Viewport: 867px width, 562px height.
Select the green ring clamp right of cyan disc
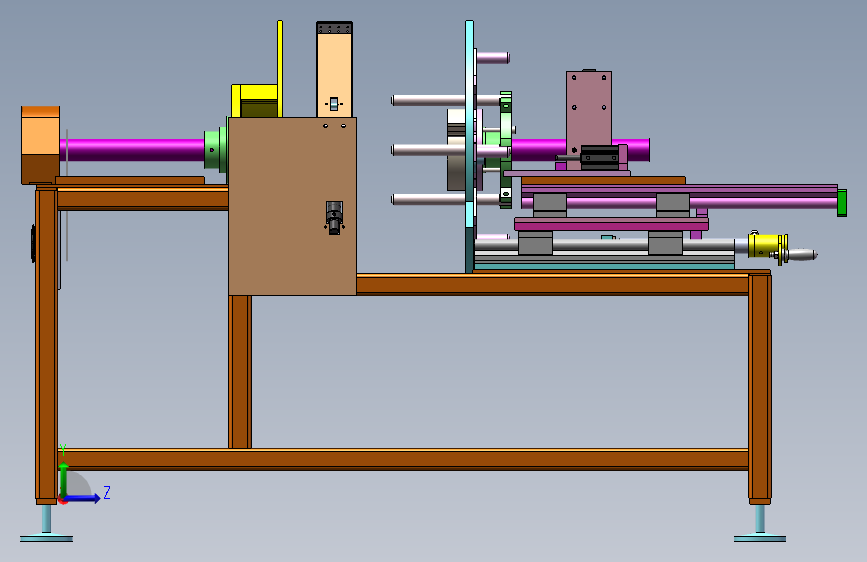[506, 150]
